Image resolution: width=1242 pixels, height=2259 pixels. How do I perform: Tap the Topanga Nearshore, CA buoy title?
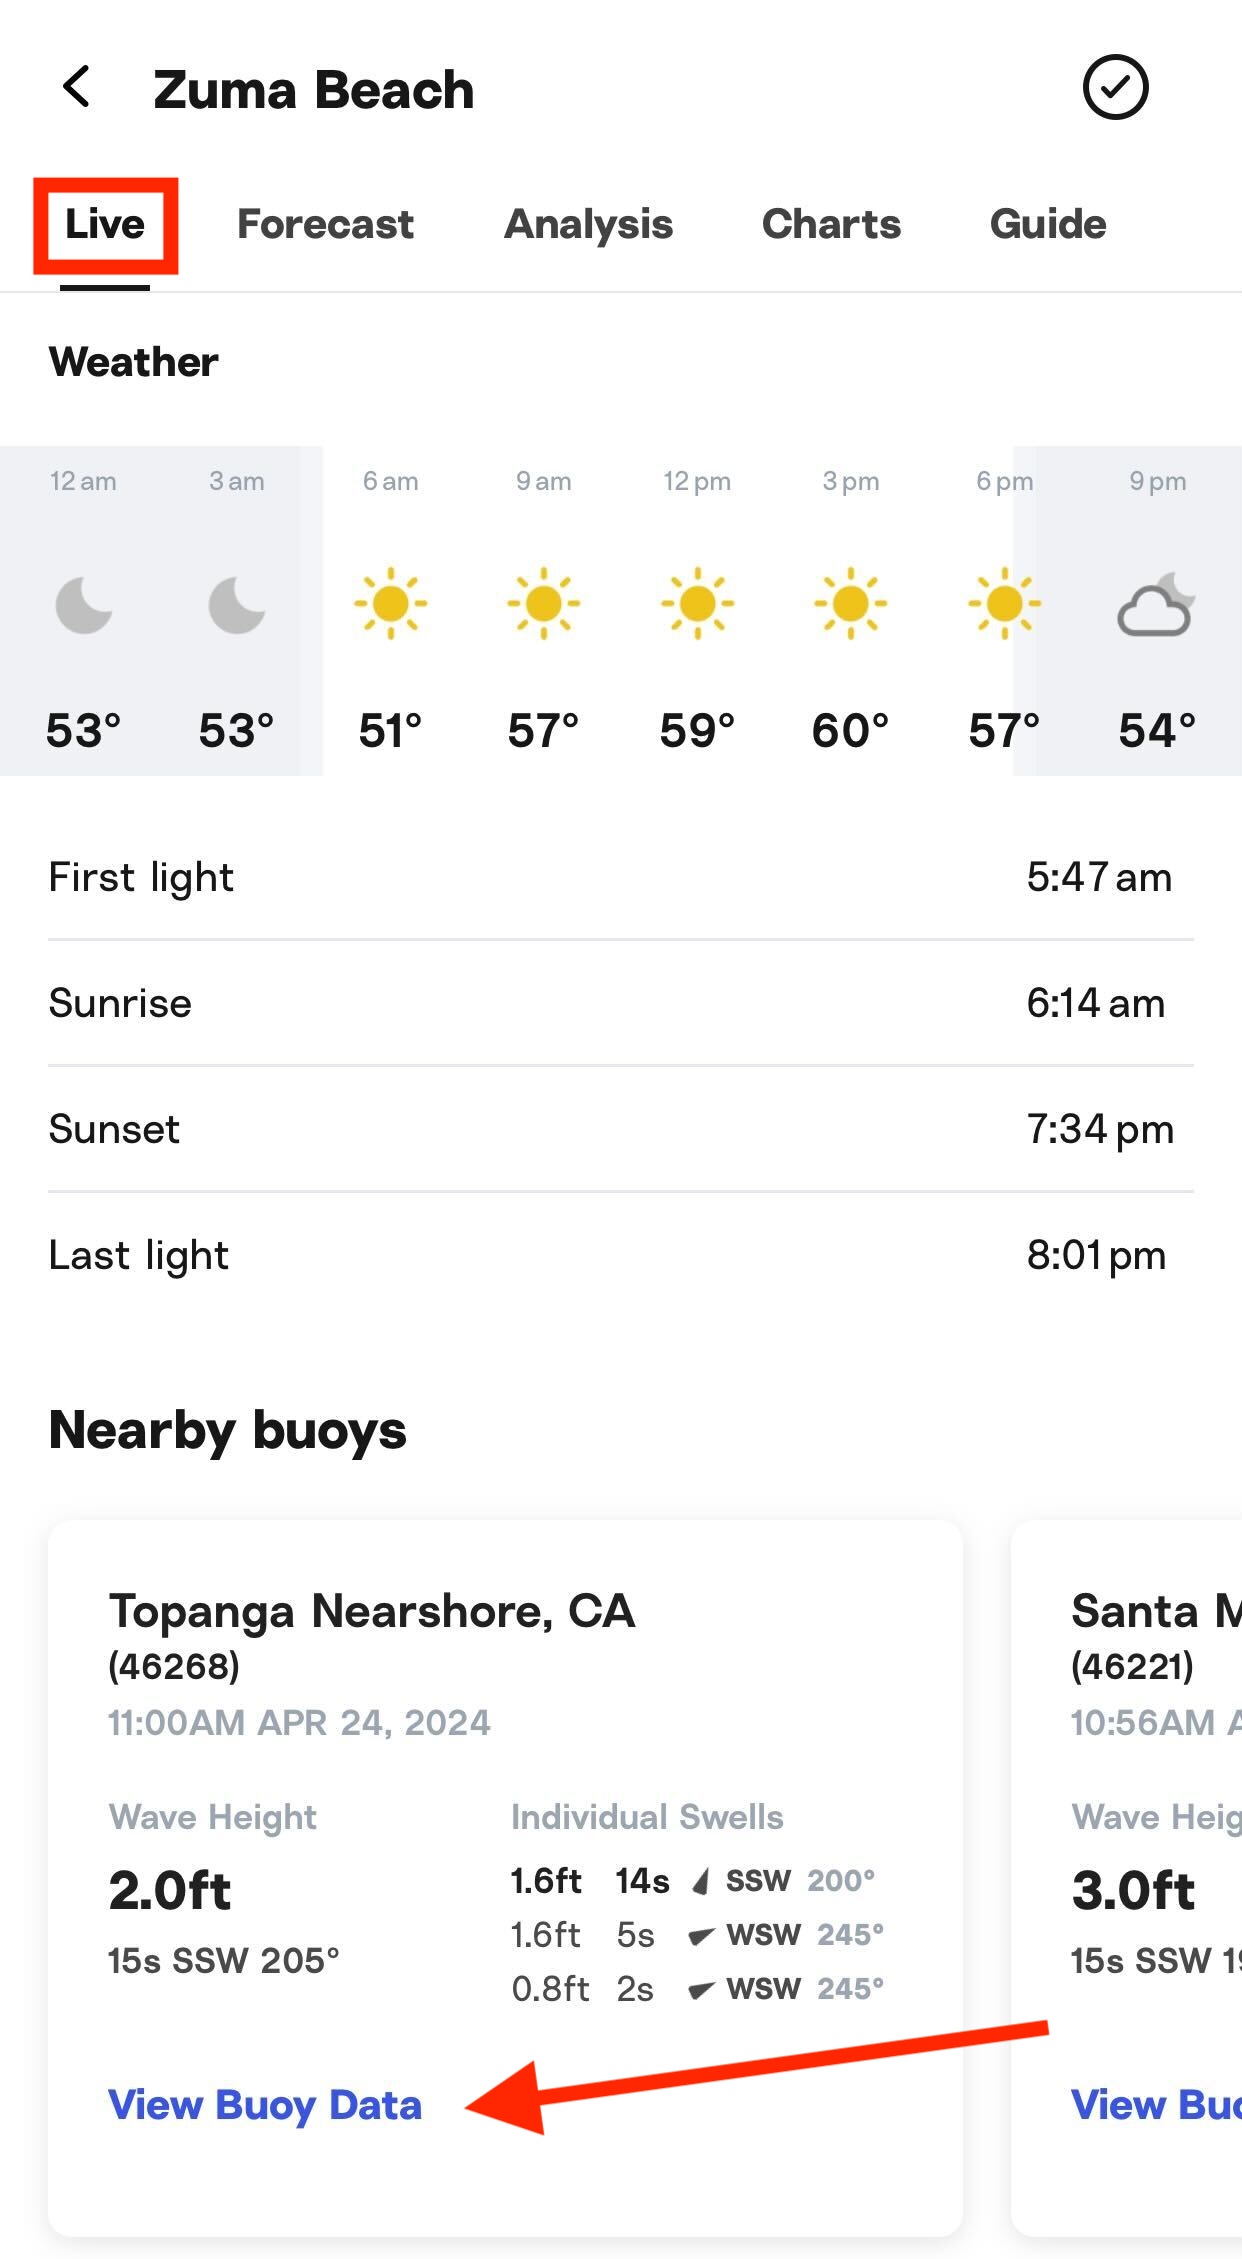click(x=372, y=1611)
